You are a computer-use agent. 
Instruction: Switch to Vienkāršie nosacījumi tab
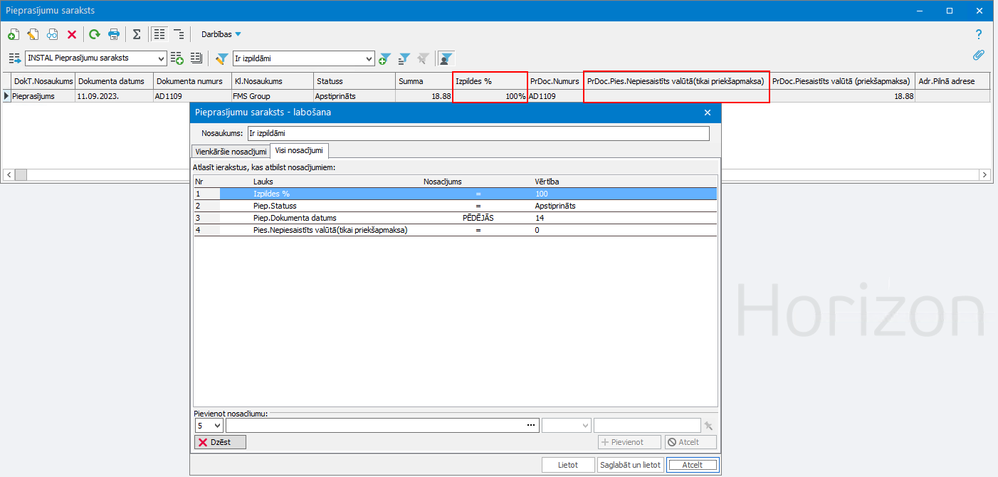pos(230,150)
